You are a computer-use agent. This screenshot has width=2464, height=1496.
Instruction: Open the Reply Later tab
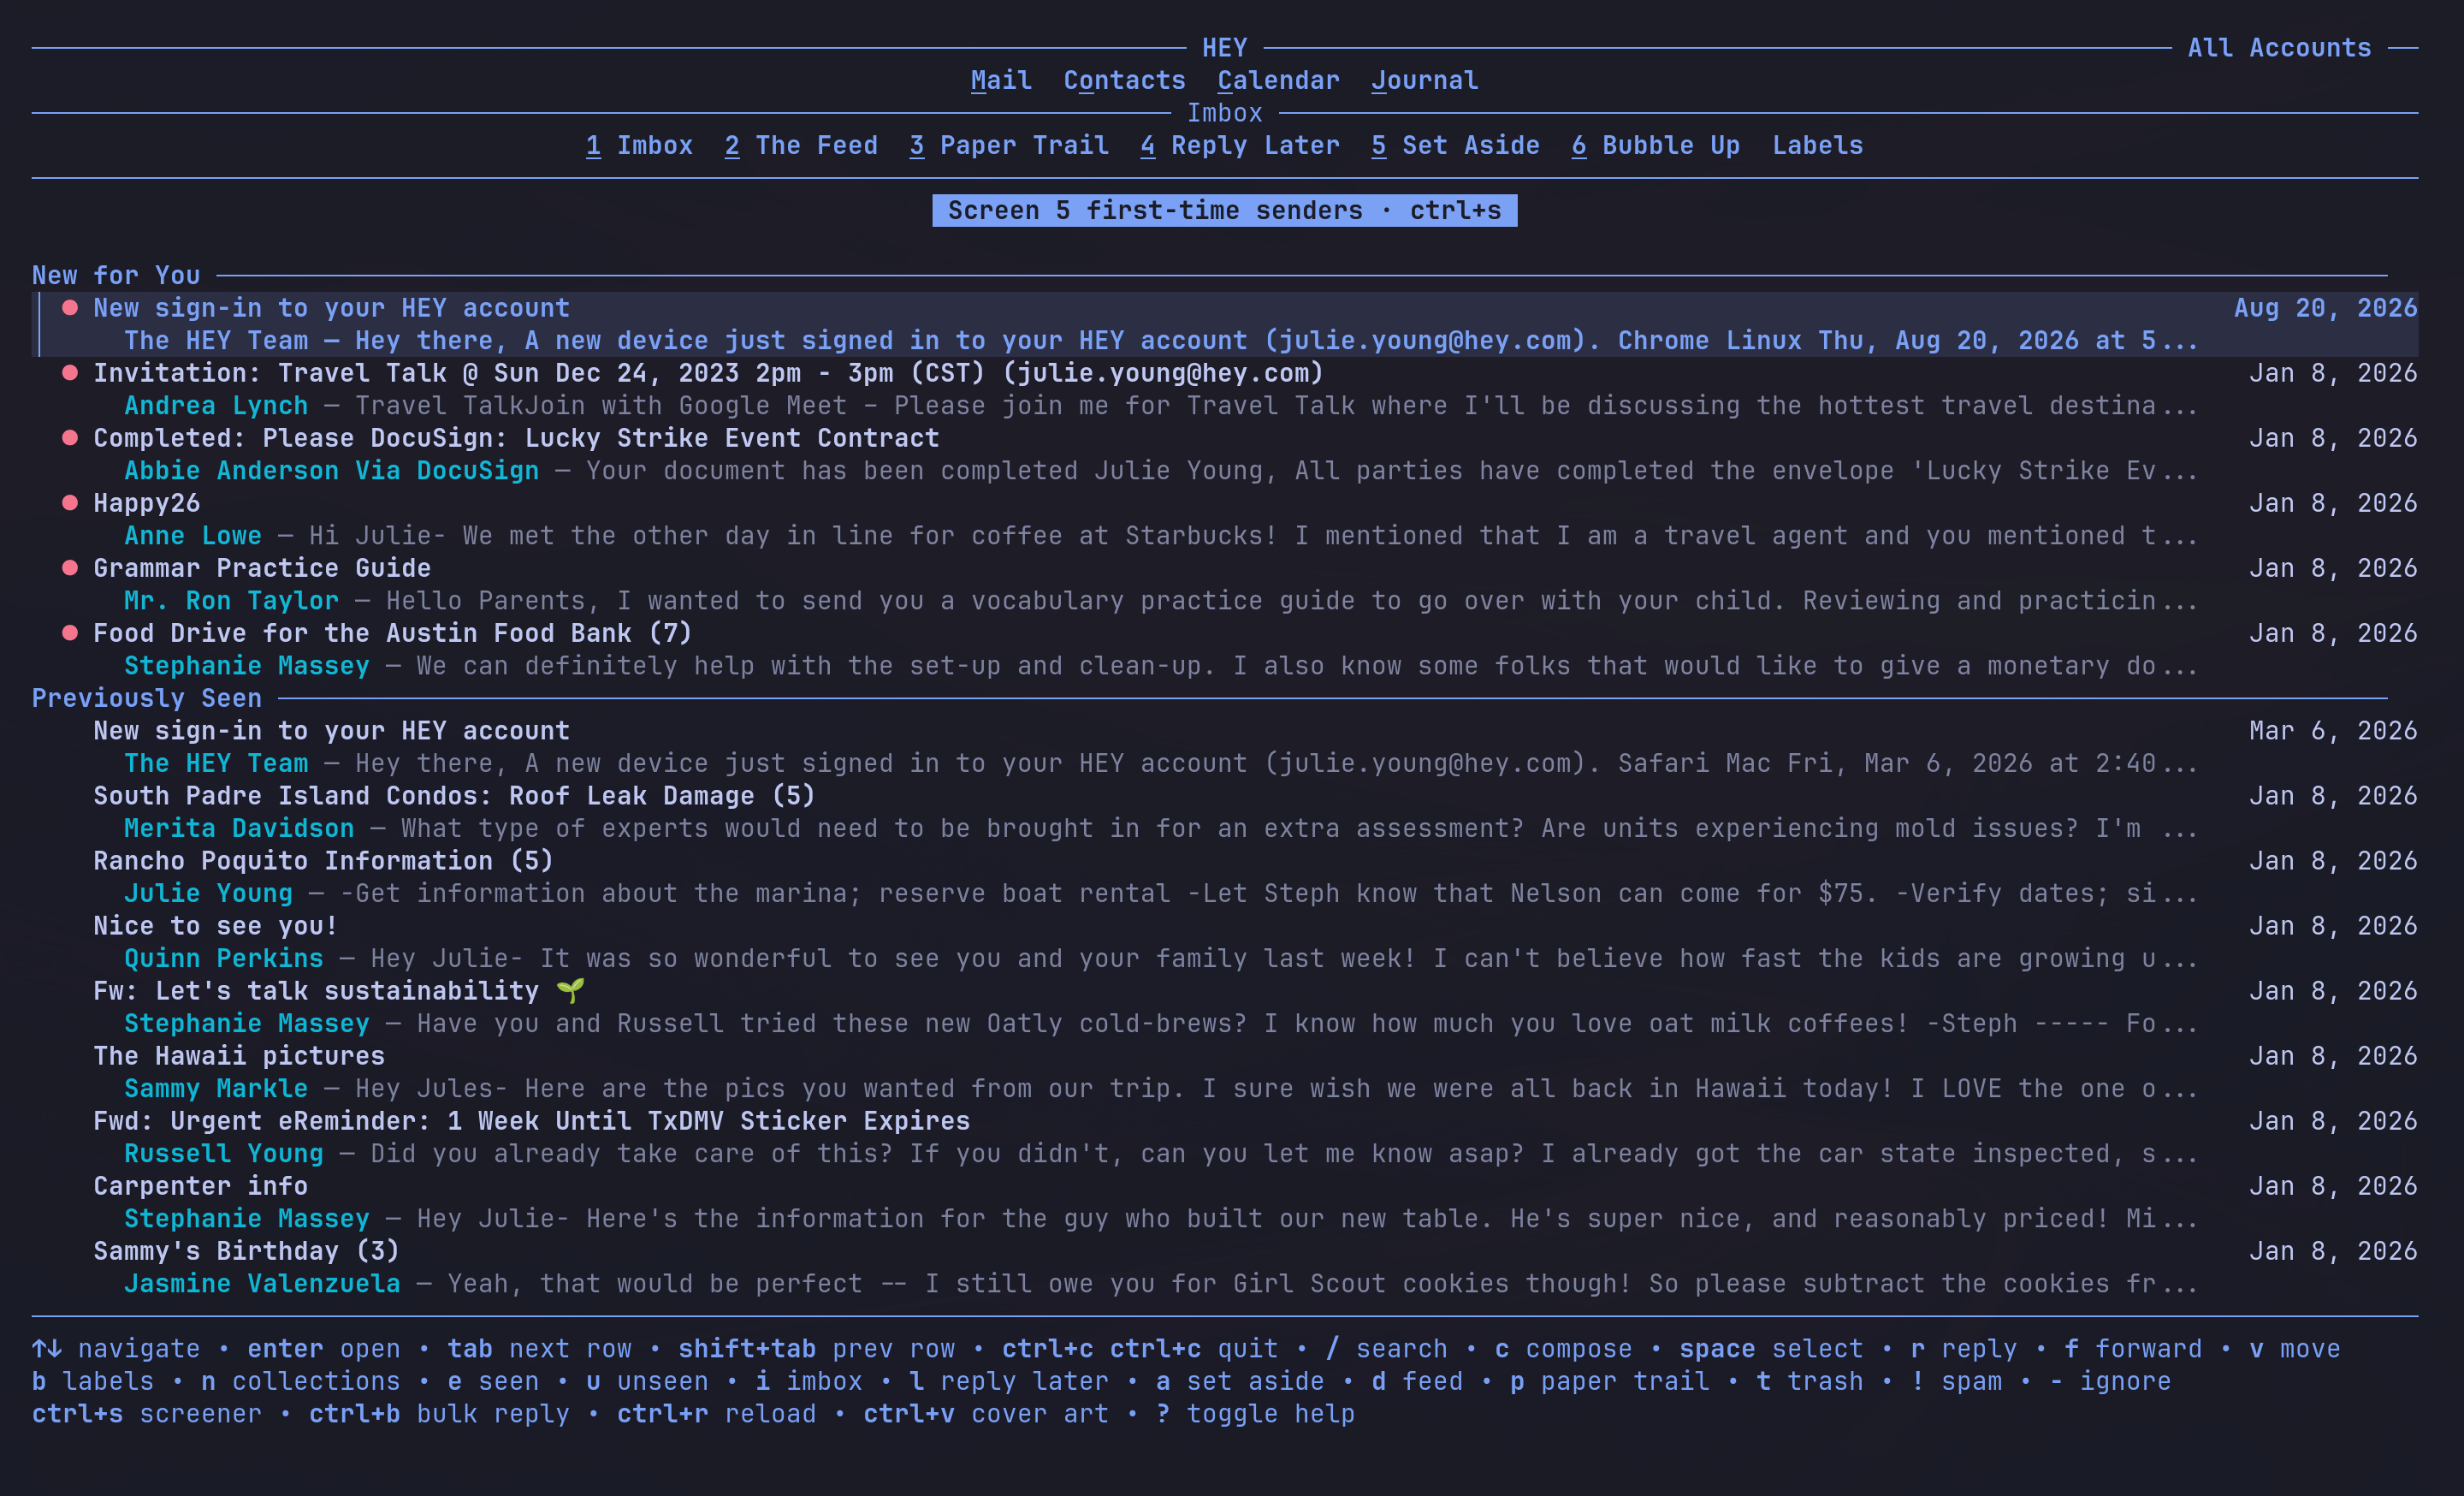1240,145
